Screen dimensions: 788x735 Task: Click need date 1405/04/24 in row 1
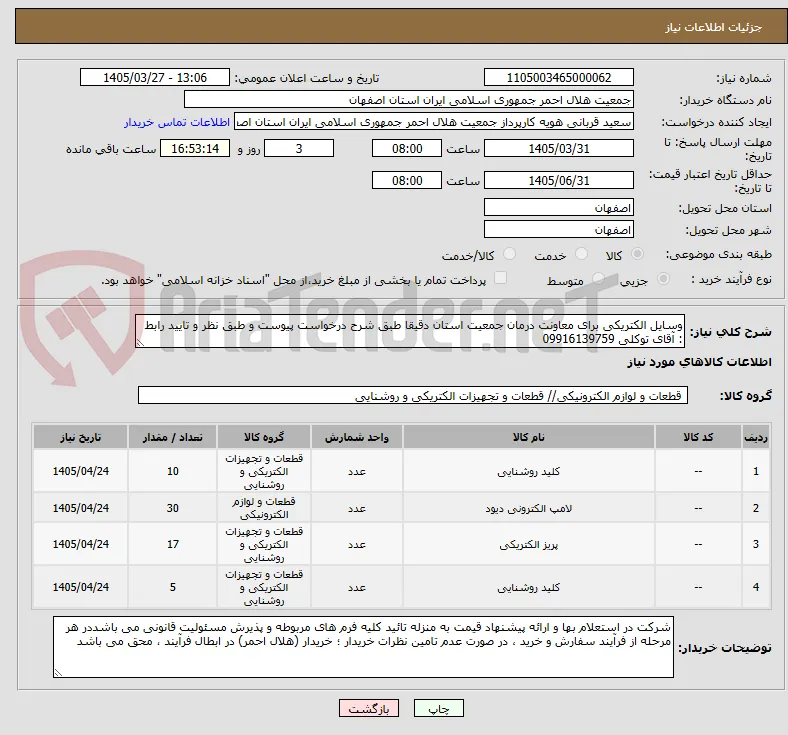(80, 471)
